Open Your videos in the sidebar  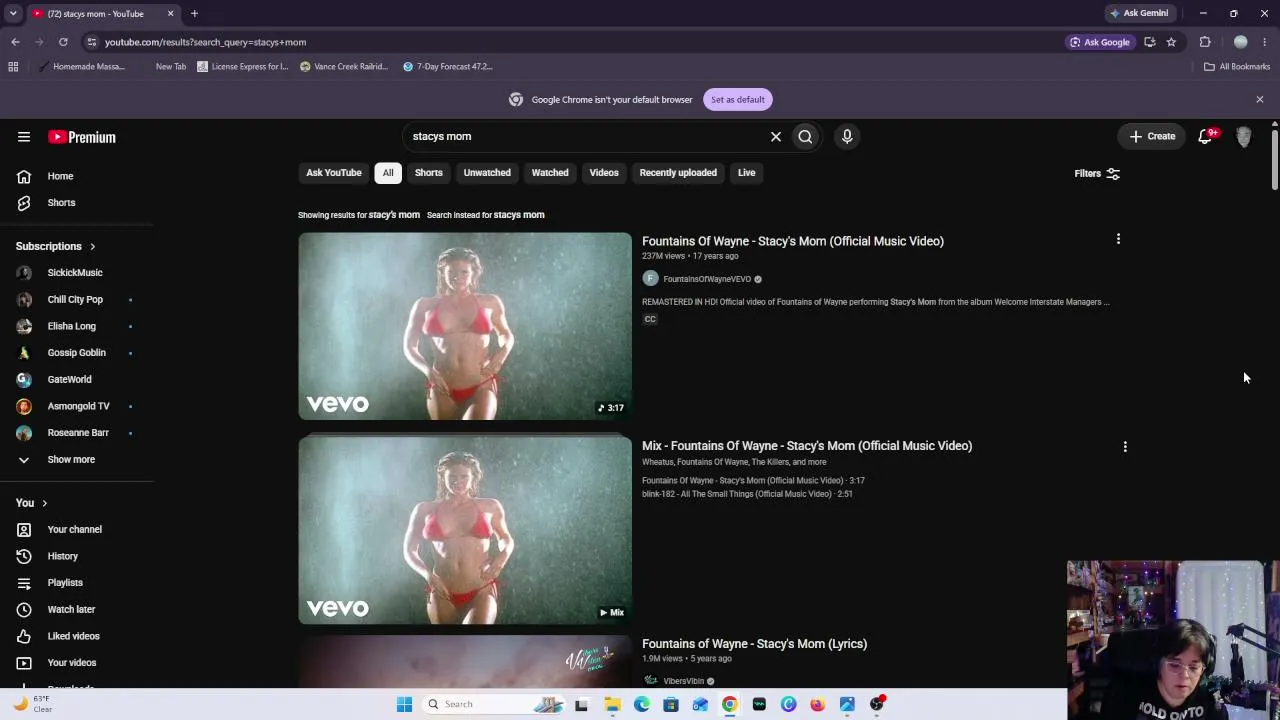tap(72, 662)
